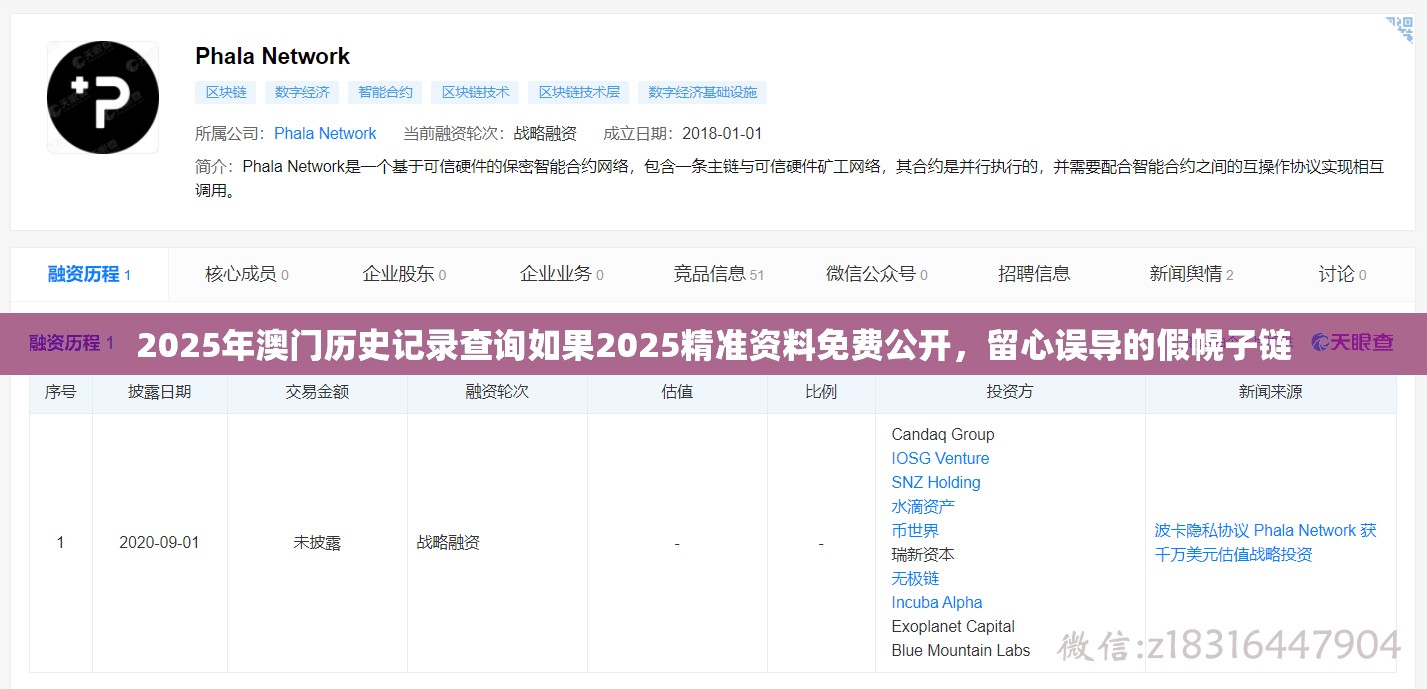Switch to the 企业股东 tab
Screen dimensions: 1427x689
coord(404,274)
